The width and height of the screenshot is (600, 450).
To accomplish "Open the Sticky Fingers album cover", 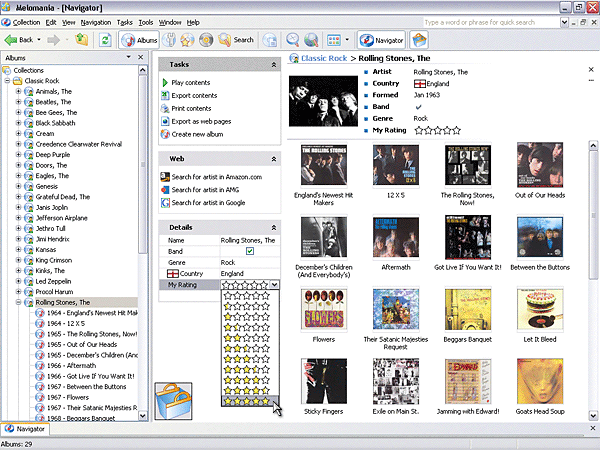I will click(x=324, y=381).
